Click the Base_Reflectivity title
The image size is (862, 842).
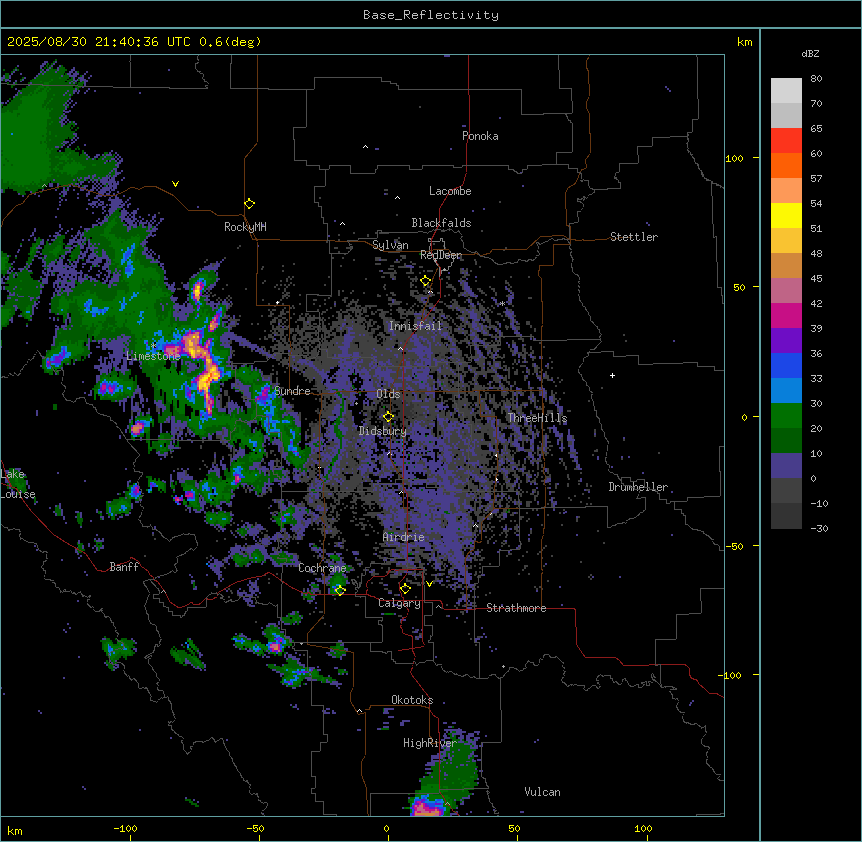click(x=431, y=15)
